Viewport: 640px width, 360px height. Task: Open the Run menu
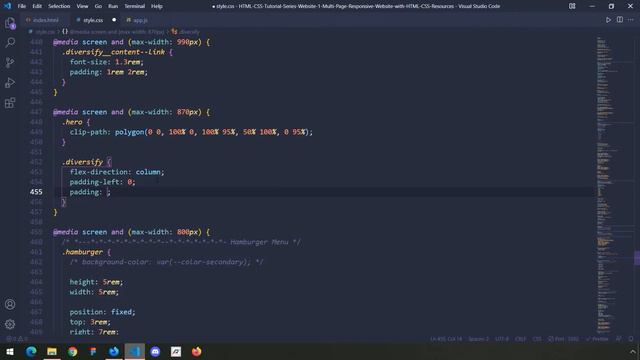coord(113,6)
